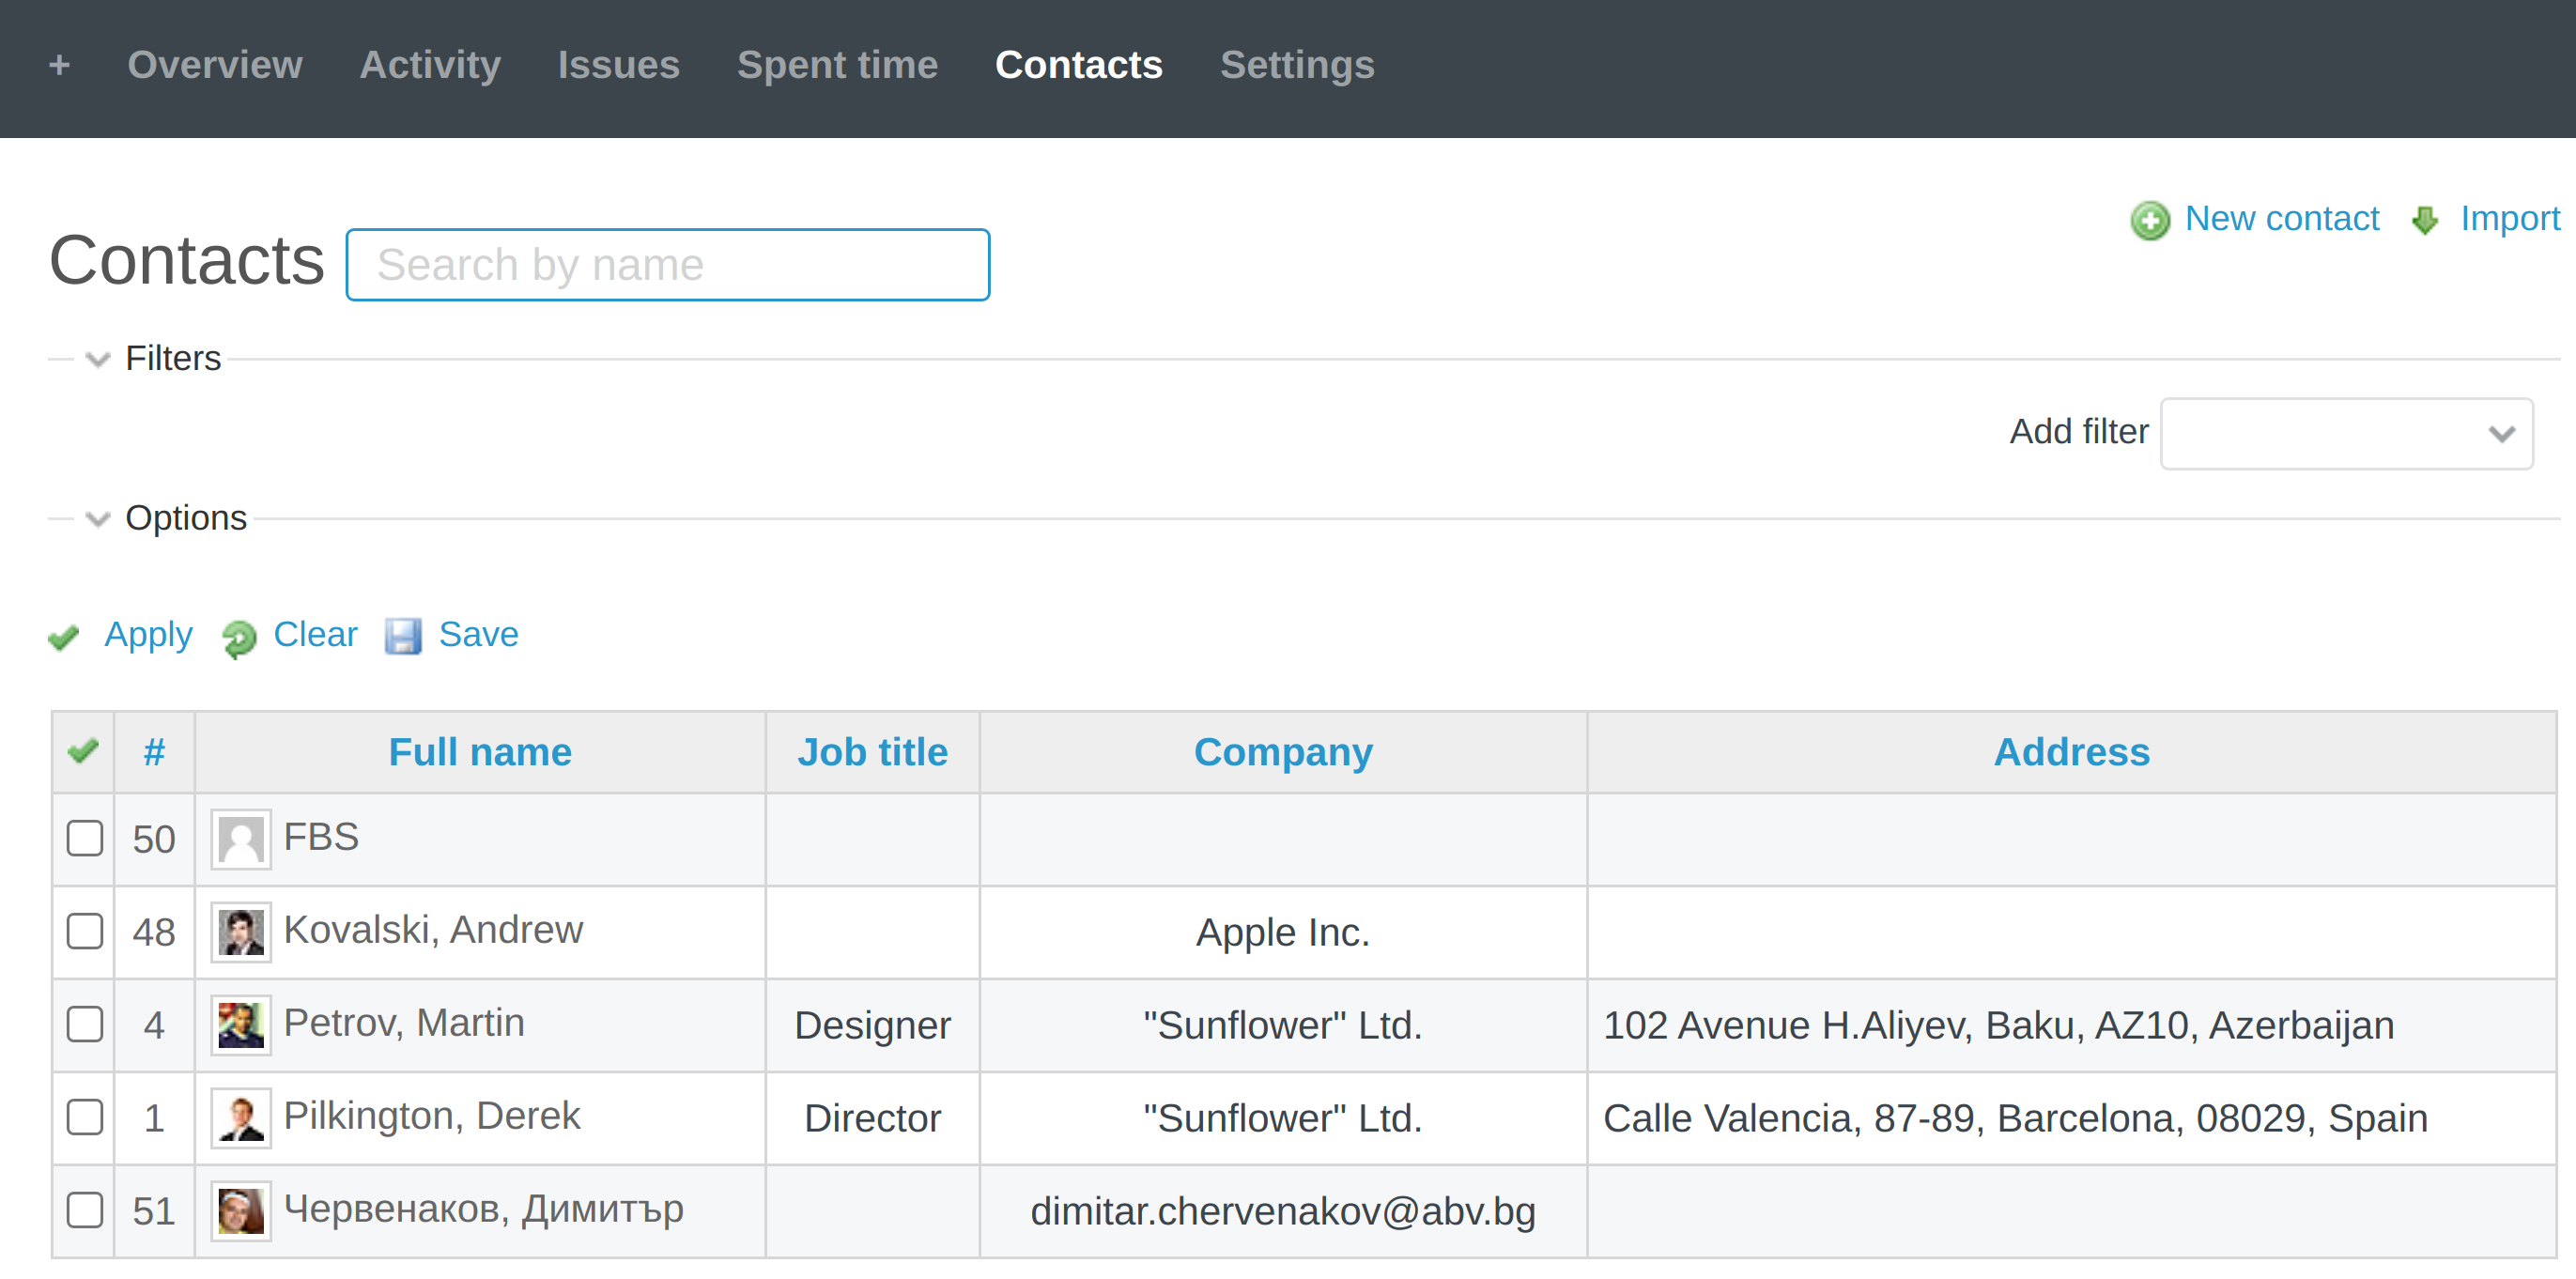Open the Add filter dropdown
The height and width of the screenshot is (1279, 2576).
pos(2345,433)
